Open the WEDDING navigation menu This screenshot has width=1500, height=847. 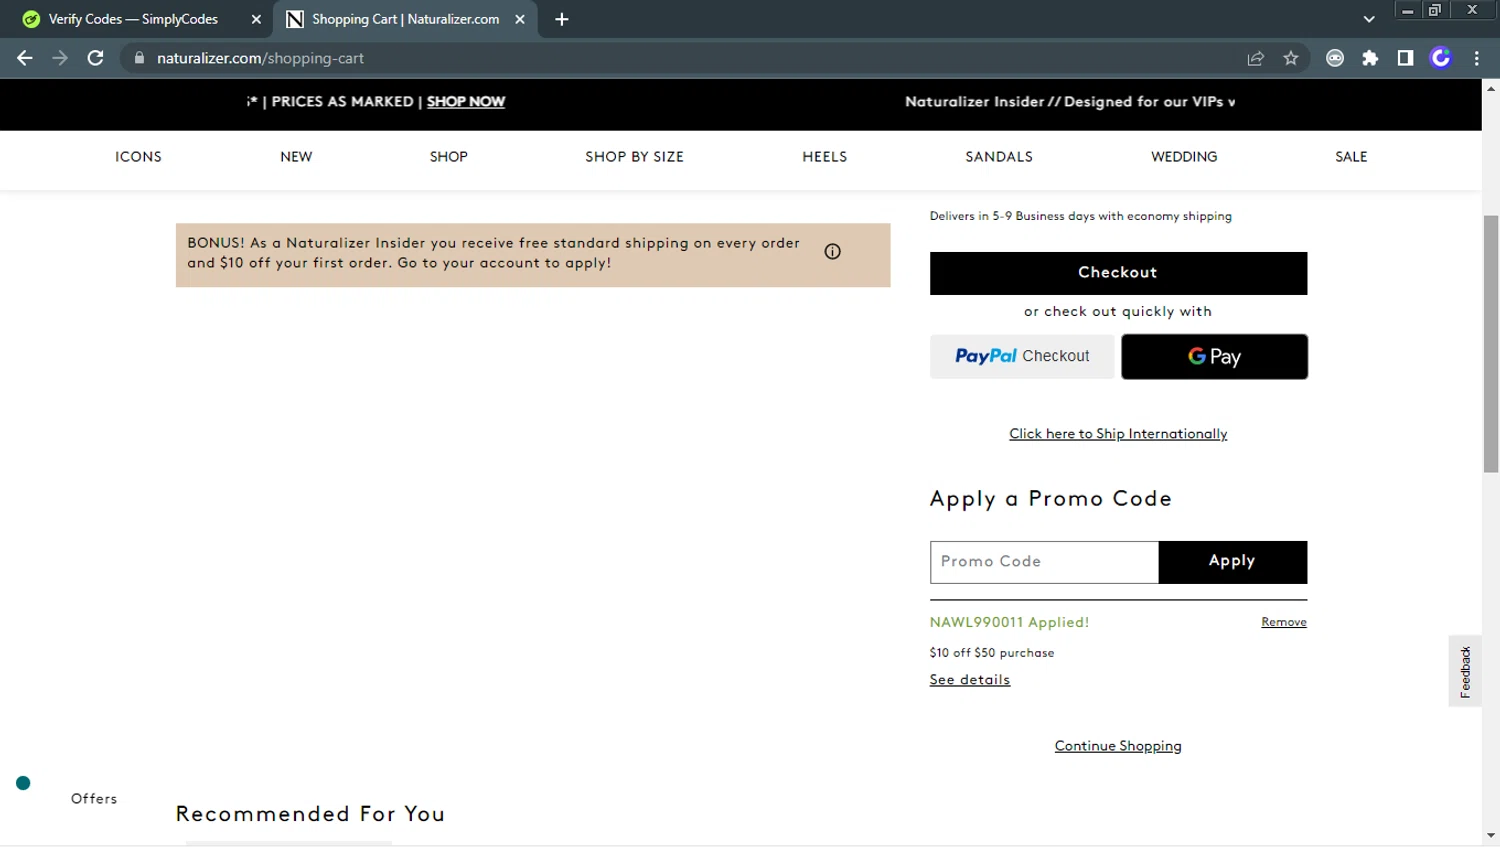coord(1184,157)
